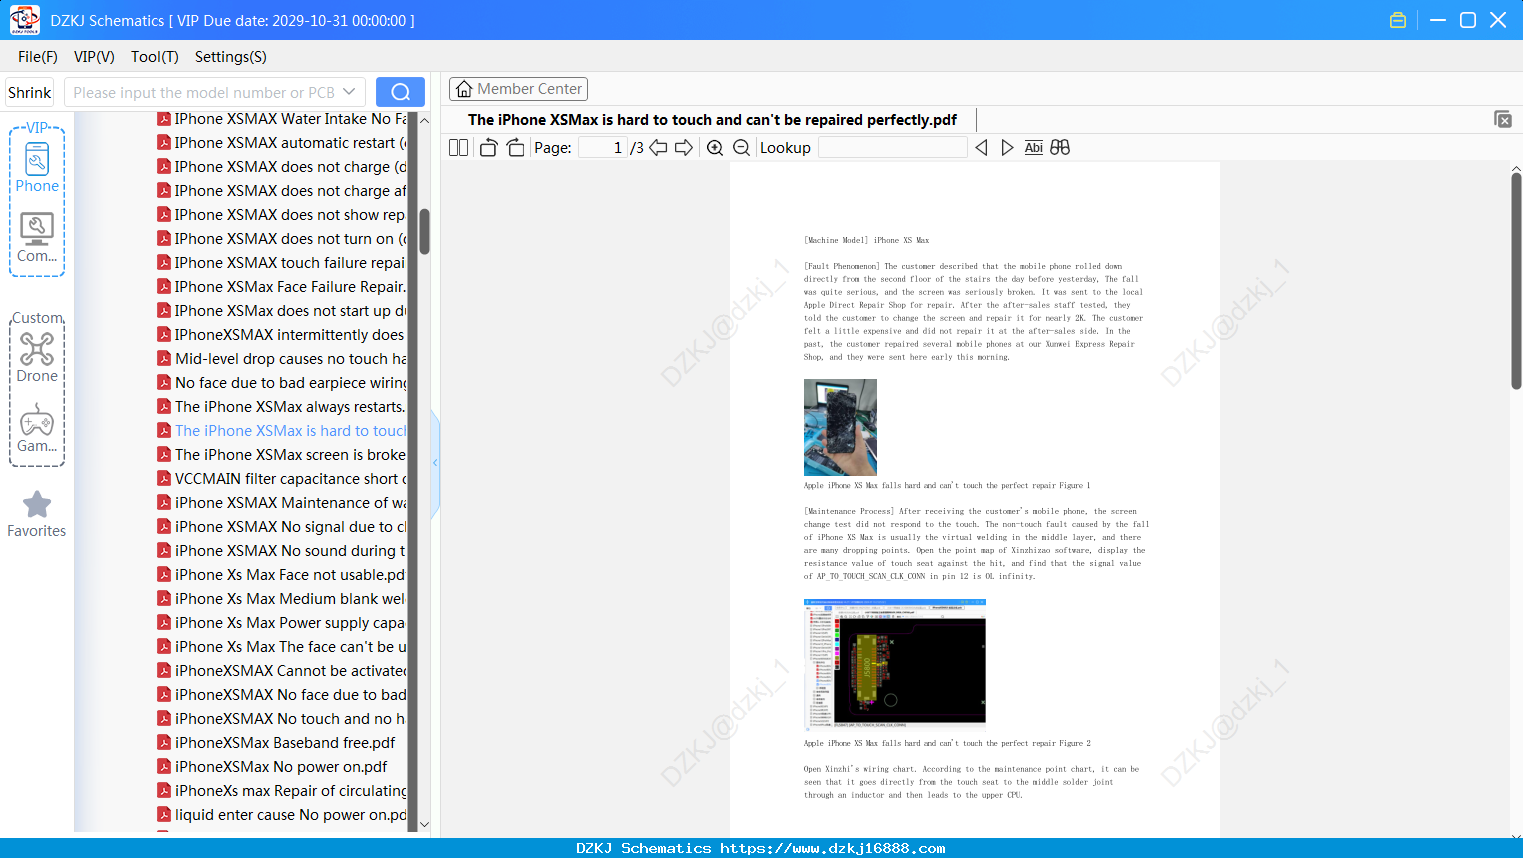Click the file list scroll-up arrow
Viewport: 1523px width, 858px height.
(x=424, y=120)
